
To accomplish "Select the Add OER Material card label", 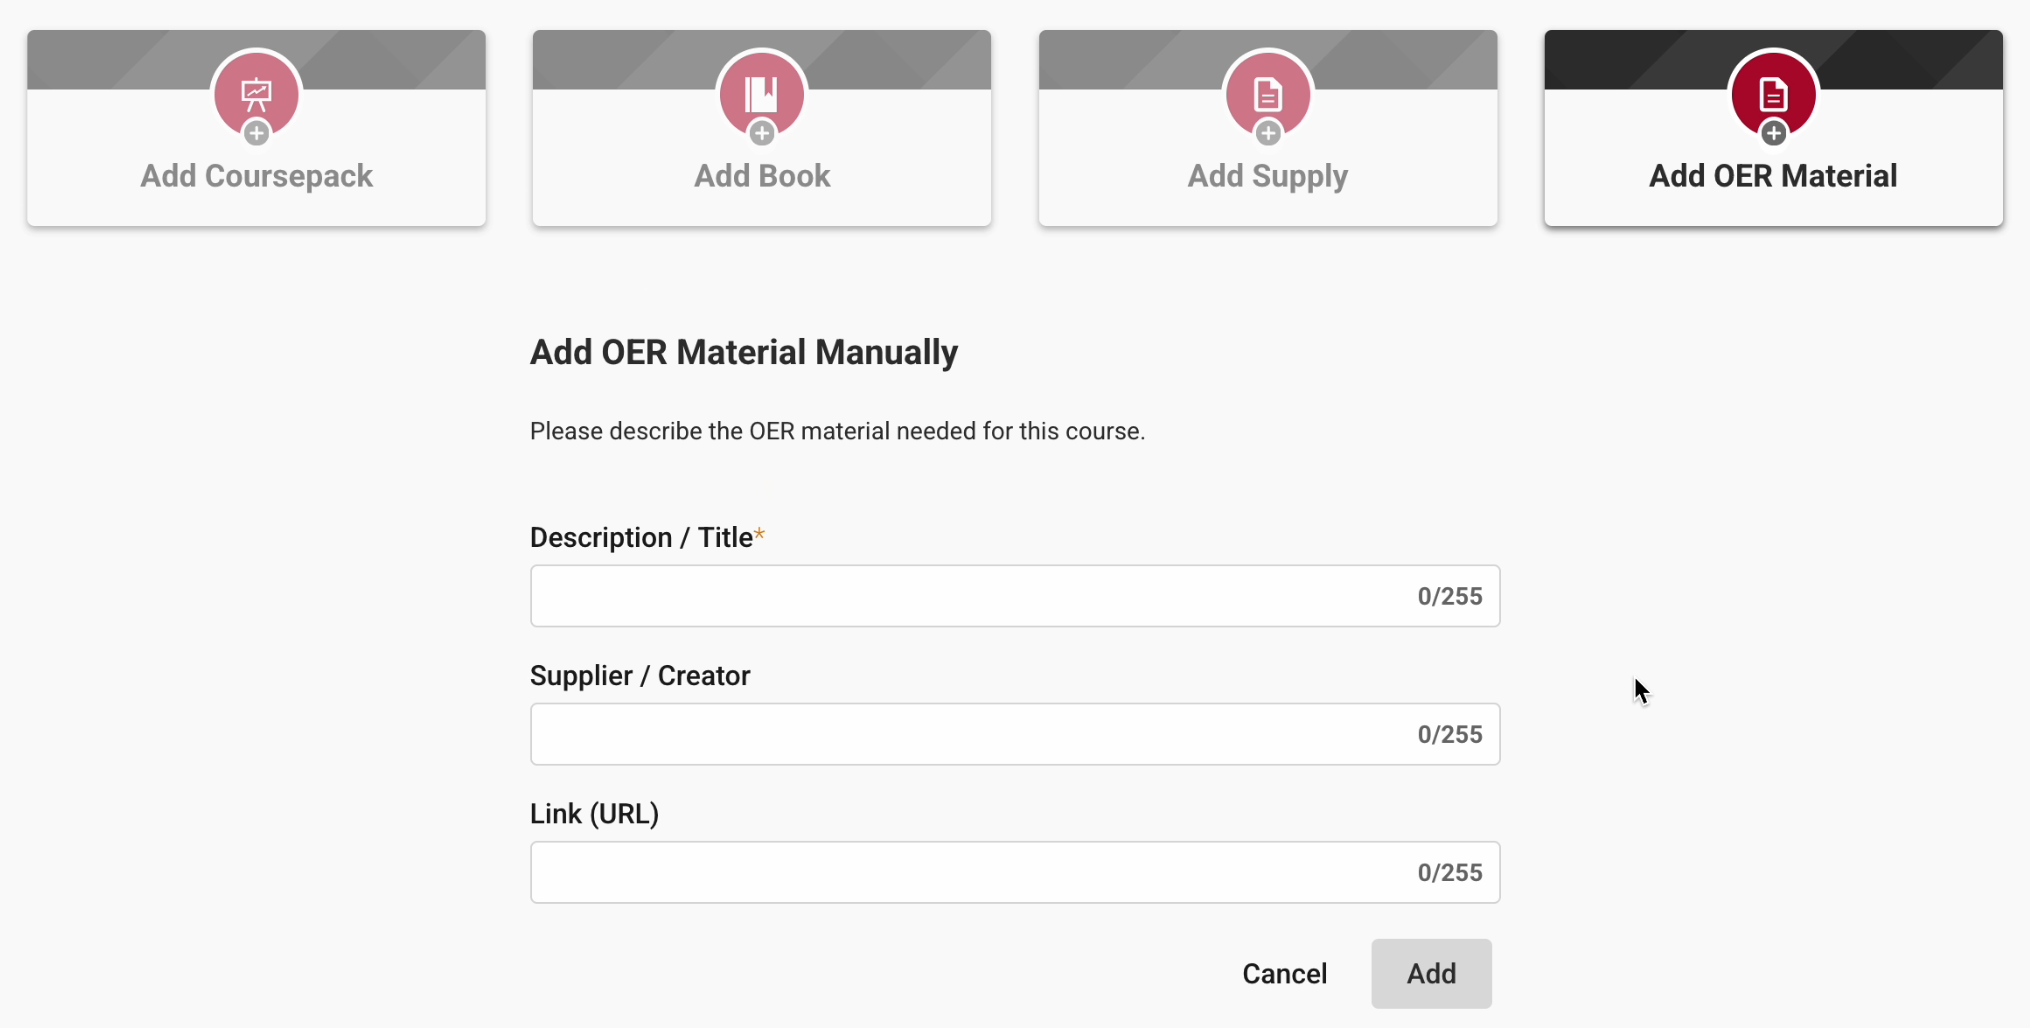I will point(1772,176).
